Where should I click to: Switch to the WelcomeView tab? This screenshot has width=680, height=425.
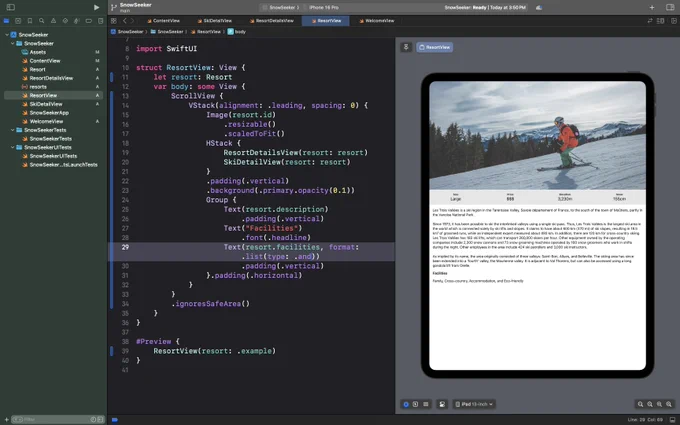point(376,20)
